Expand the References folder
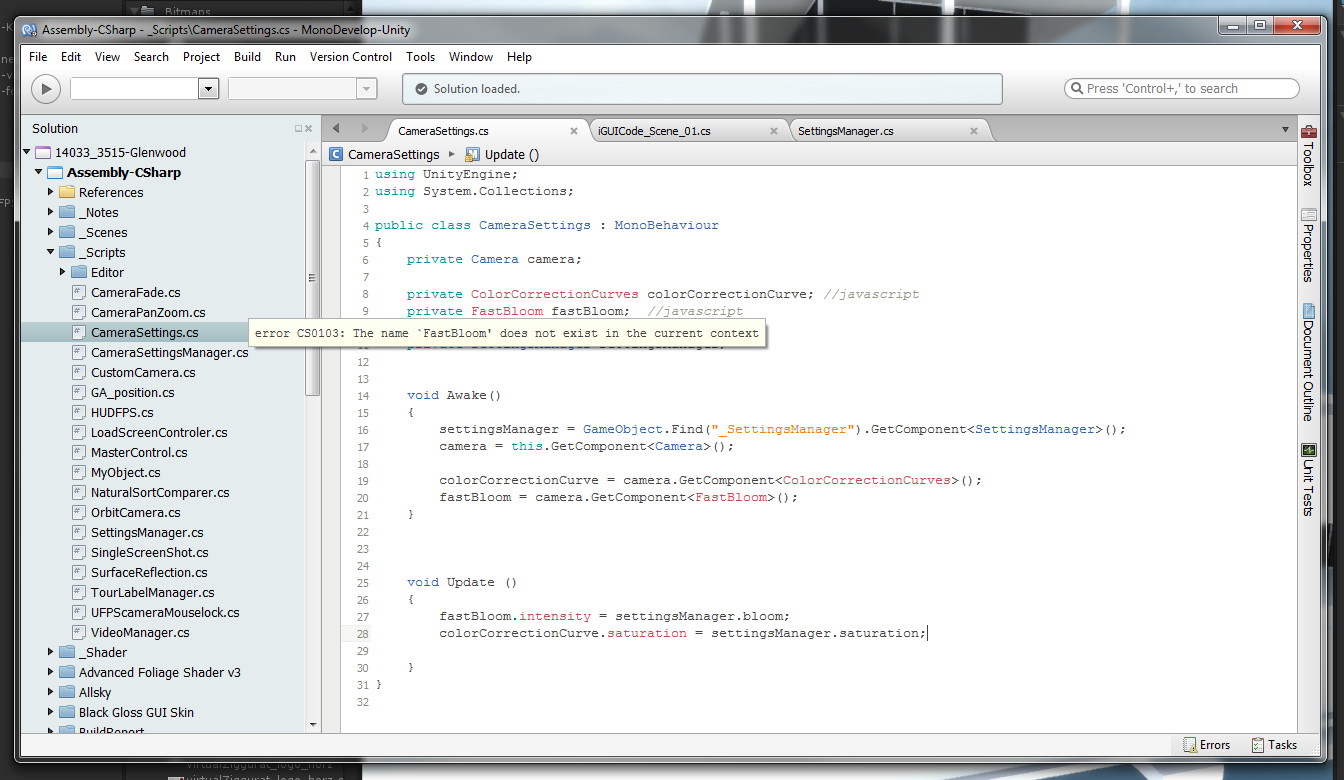The image size is (1344, 780). tap(49, 192)
